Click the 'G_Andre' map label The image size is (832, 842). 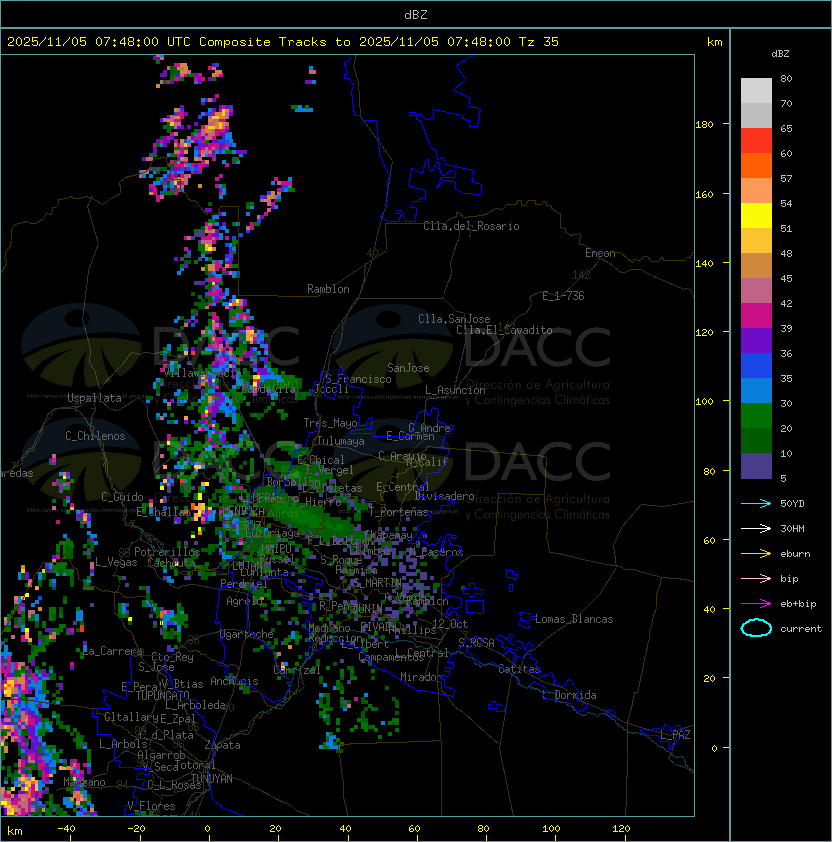[429, 428]
